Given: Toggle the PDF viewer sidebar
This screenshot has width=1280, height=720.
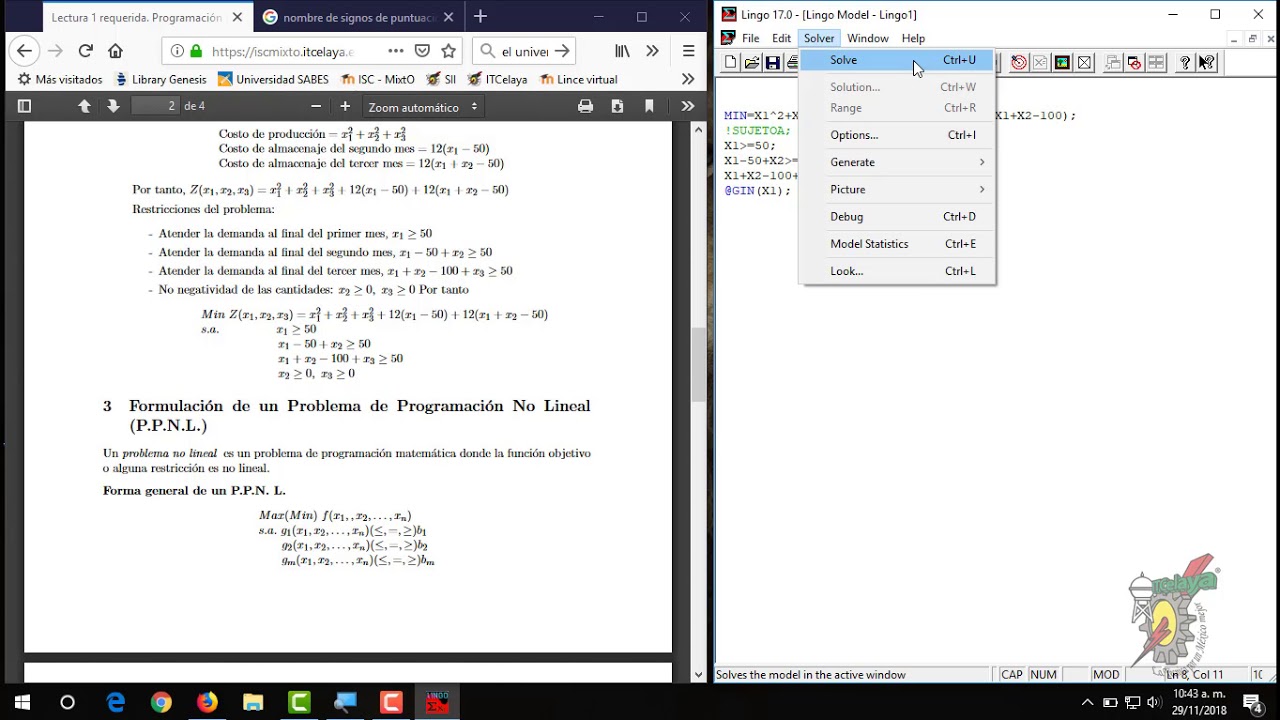Looking at the screenshot, I should click(25, 106).
